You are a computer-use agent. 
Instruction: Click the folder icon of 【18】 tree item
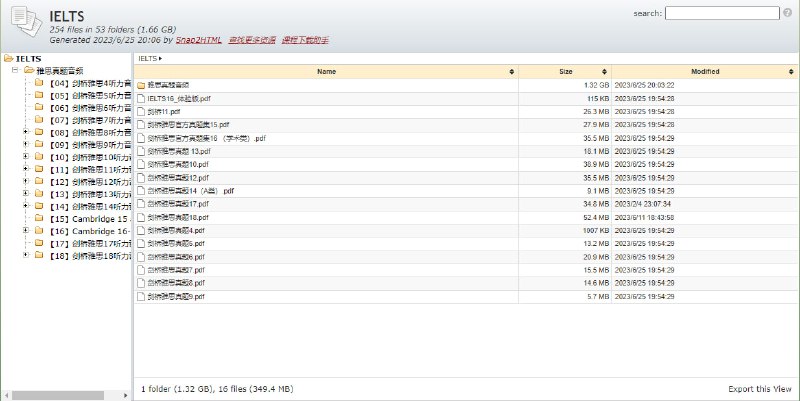[39, 255]
